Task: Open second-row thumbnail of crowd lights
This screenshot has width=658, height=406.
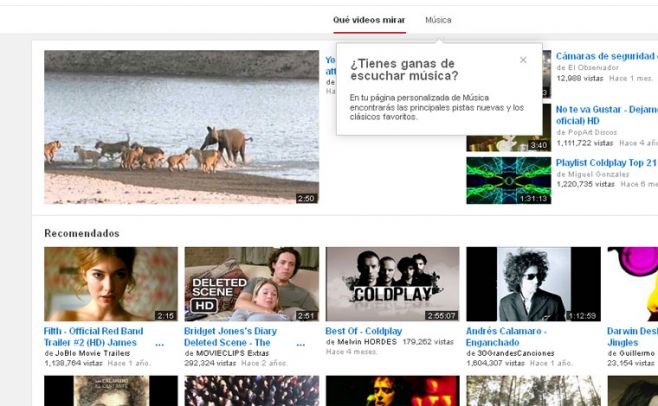Action: click(x=252, y=391)
